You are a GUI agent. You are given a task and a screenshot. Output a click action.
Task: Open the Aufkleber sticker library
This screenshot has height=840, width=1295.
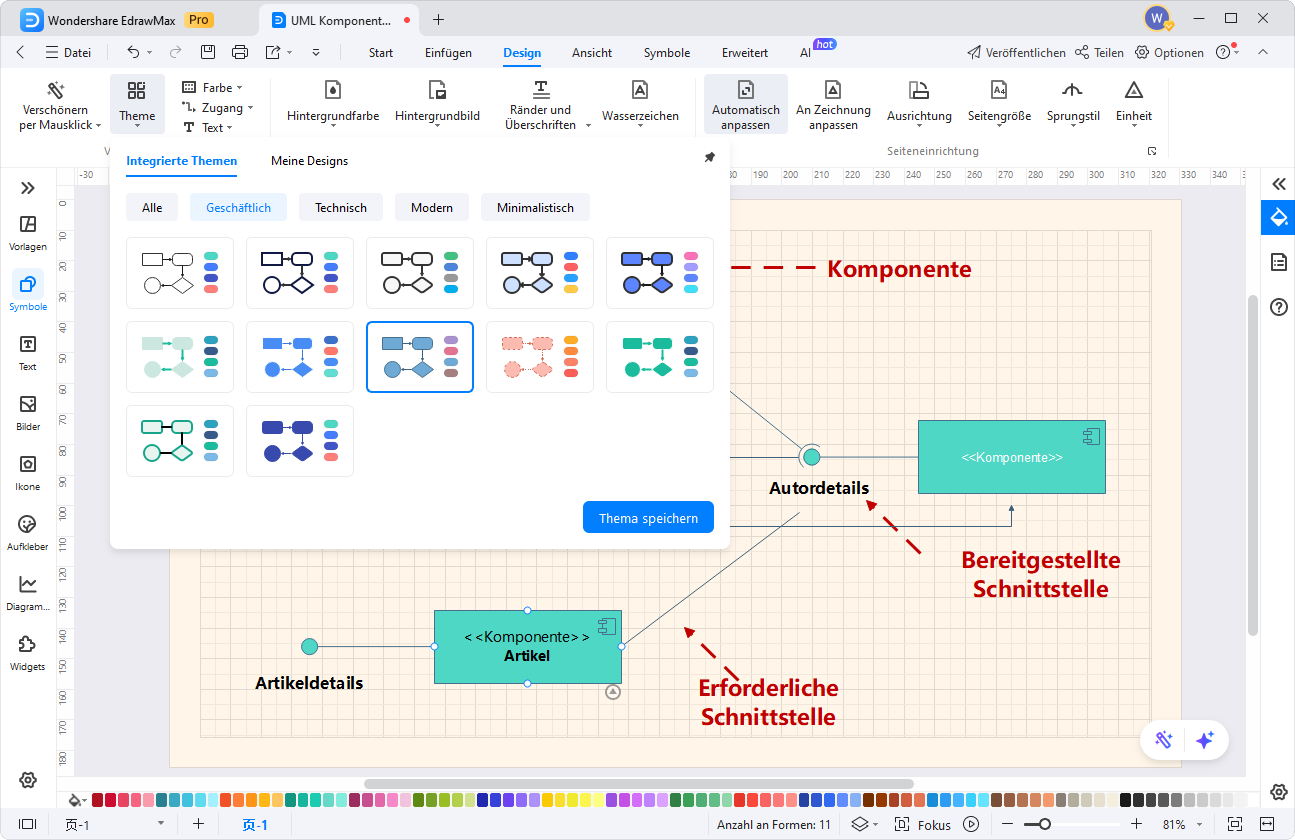27,530
